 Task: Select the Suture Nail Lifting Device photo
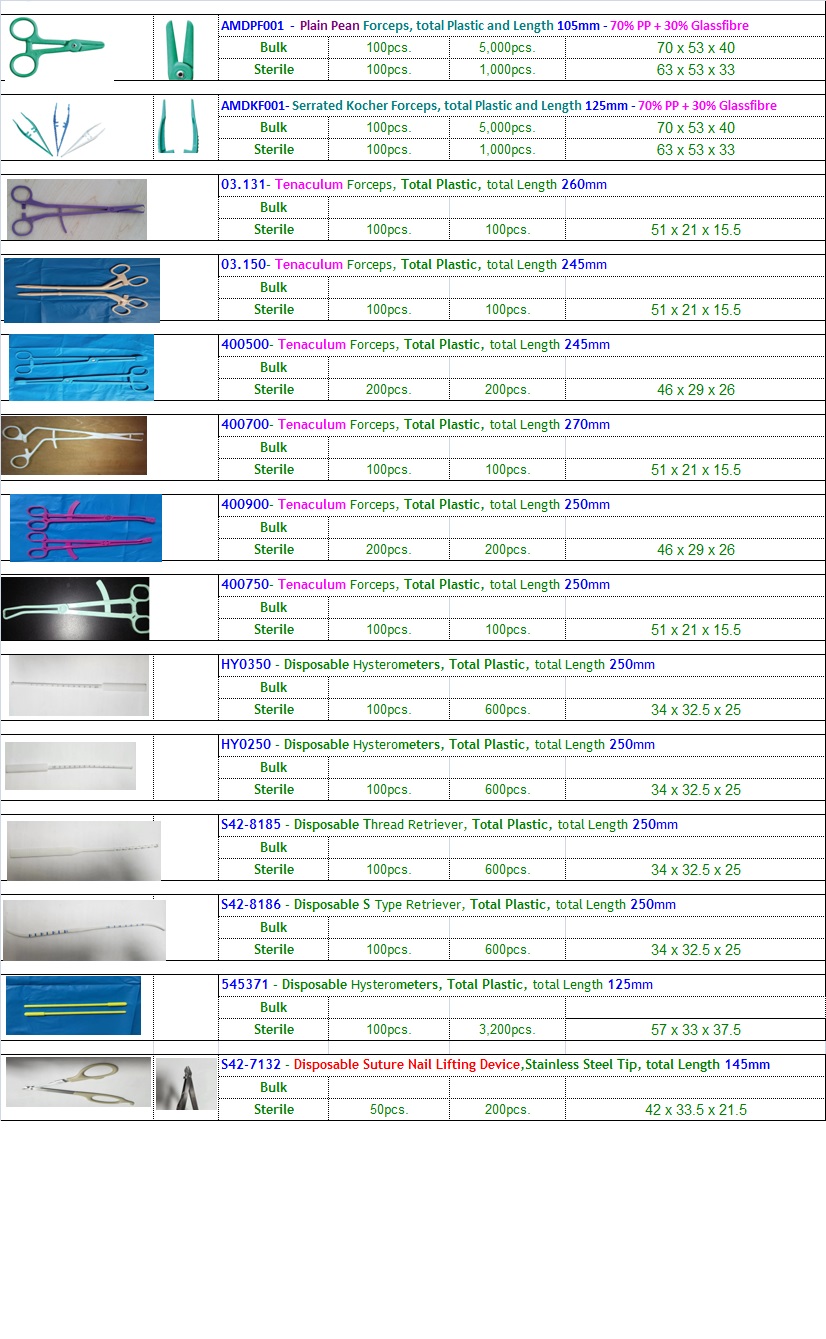pos(78,1082)
